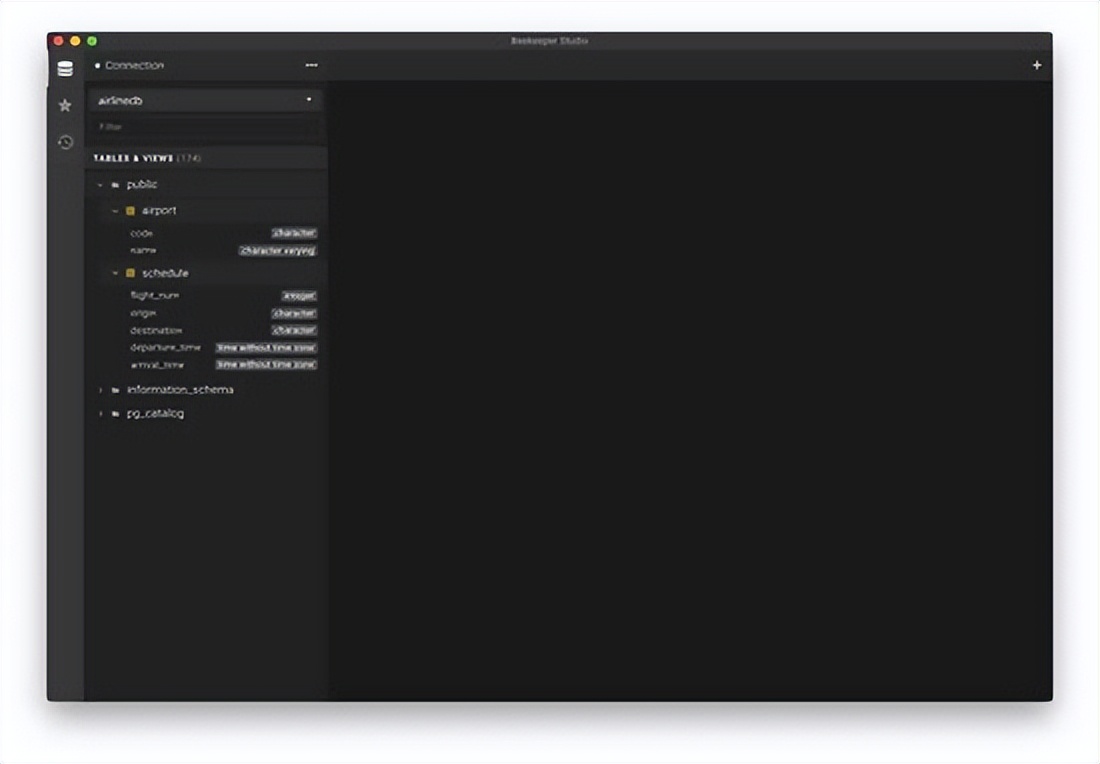Add a new query tab with plus
This screenshot has height=764, width=1100.
click(1037, 65)
